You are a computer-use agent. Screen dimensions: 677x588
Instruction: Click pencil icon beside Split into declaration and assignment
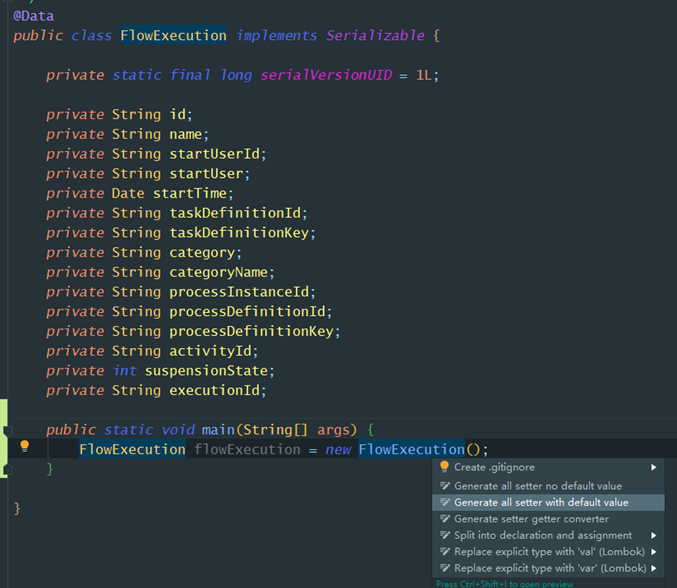445,535
